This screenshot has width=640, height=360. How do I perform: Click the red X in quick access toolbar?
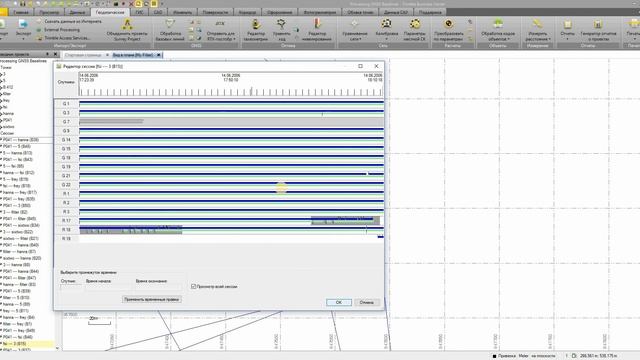coord(131,4)
